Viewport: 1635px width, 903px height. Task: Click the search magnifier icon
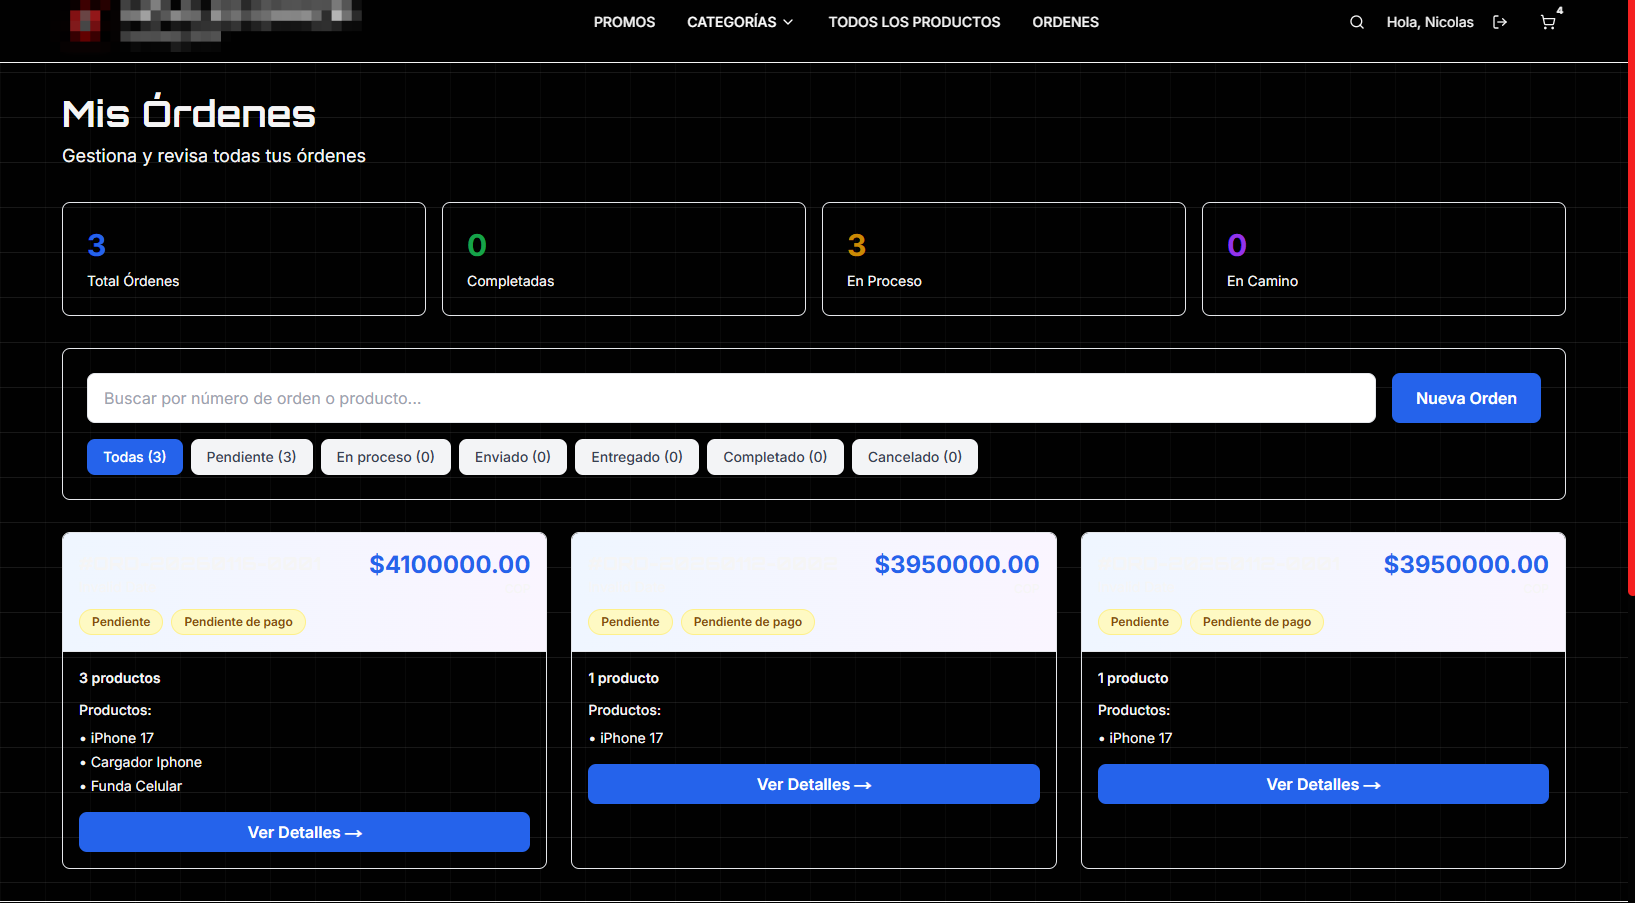[x=1356, y=22]
